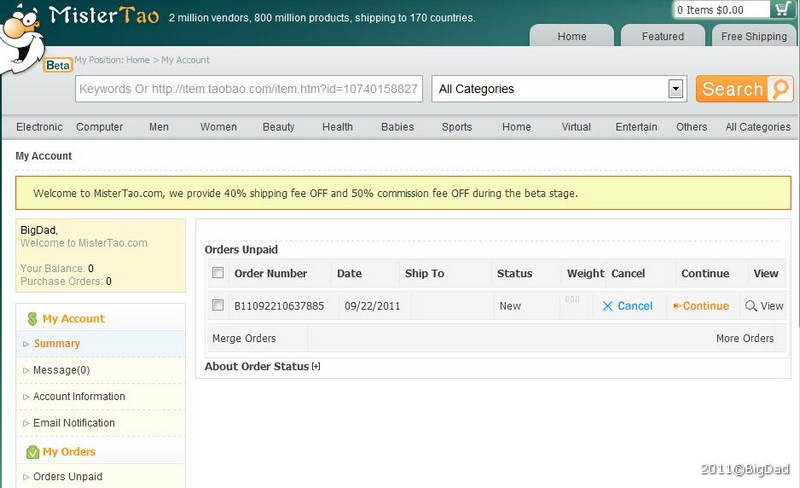Click the Ship To column header
Screen dimensions: 800x488
424,274
